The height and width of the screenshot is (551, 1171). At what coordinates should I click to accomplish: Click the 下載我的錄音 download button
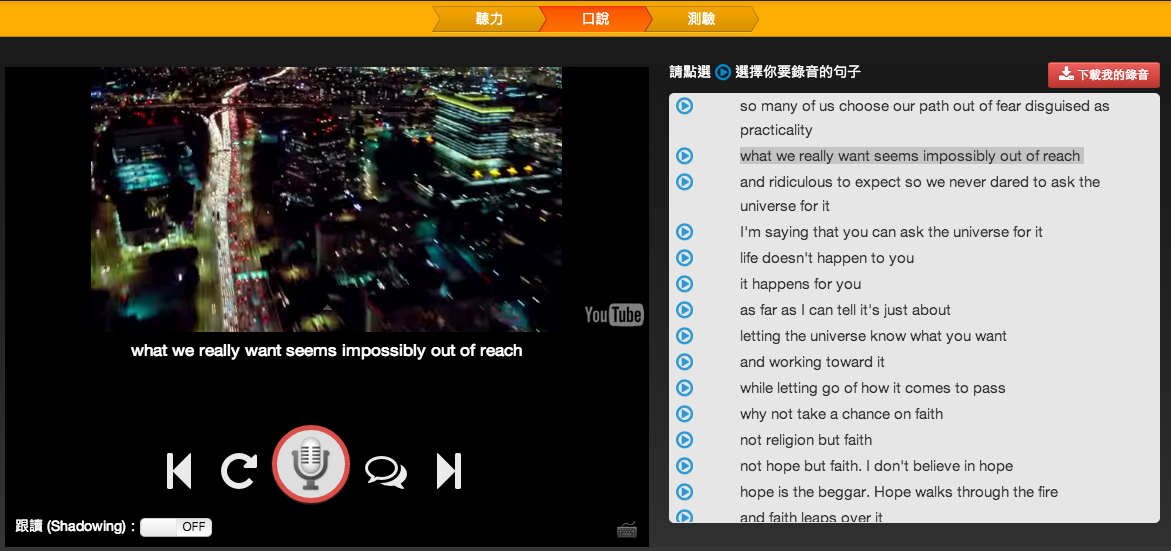[1104, 75]
